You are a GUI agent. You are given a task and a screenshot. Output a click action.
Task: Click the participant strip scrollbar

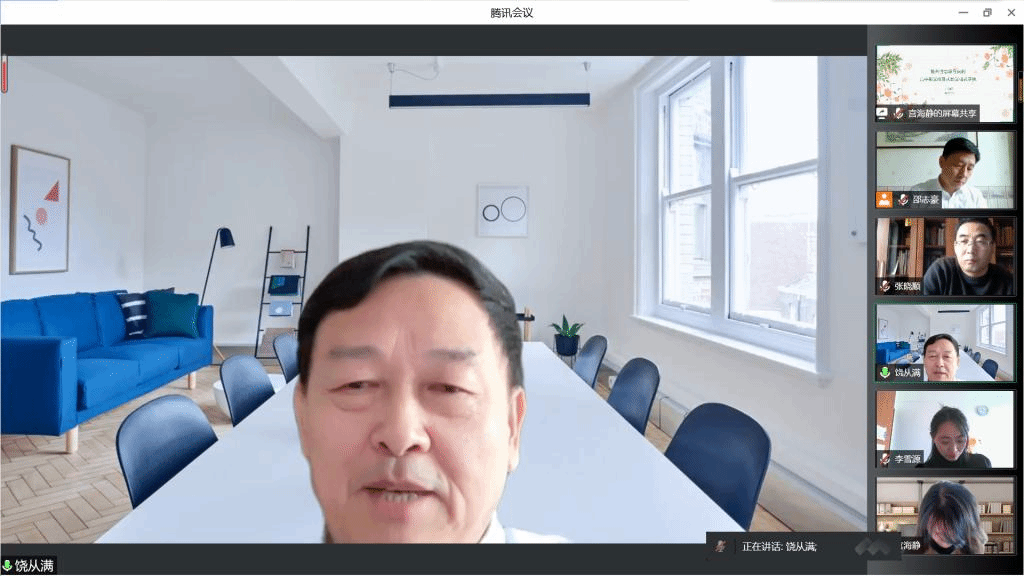[1020, 86]
